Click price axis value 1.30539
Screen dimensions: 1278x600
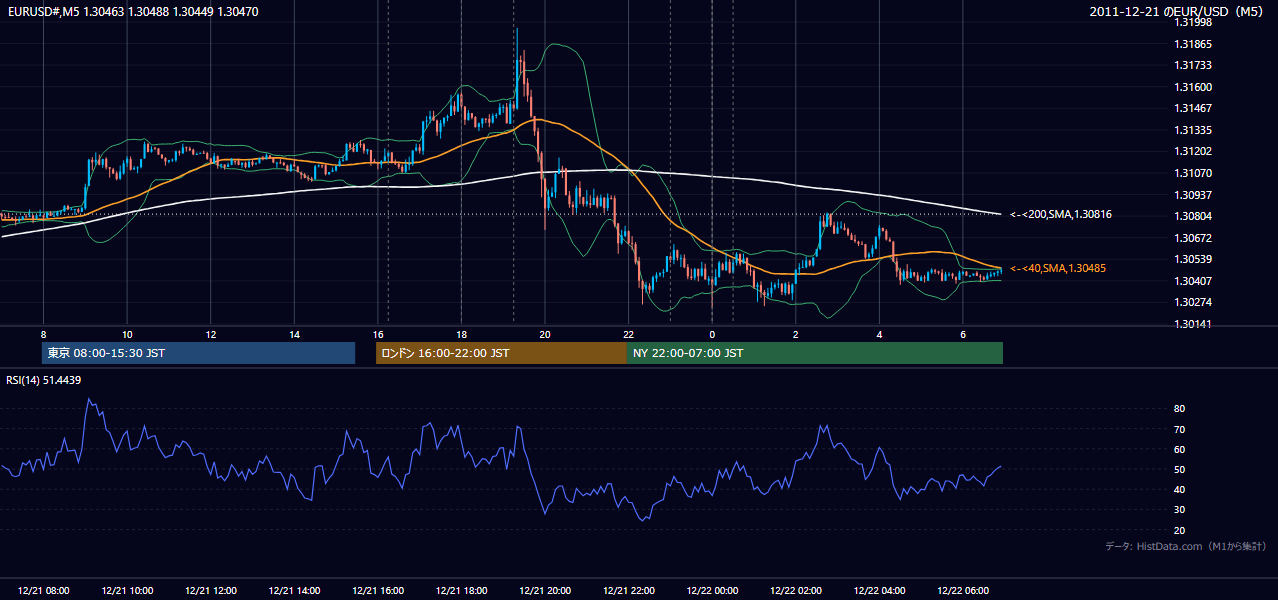pyautogui.click(x=1193, y=259)
